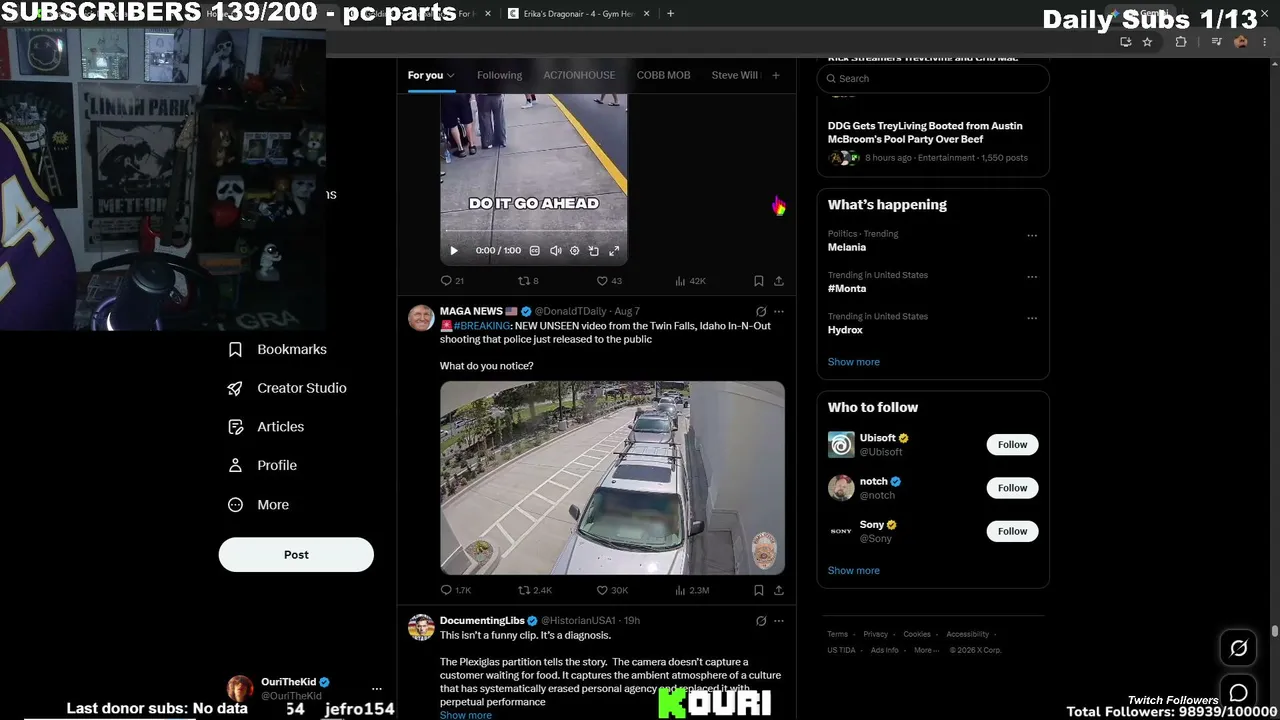Screen dimensions: 1280x720
Task: Open the floating messages chat button
Action: pyautogui.click(x=1238, y=692)
